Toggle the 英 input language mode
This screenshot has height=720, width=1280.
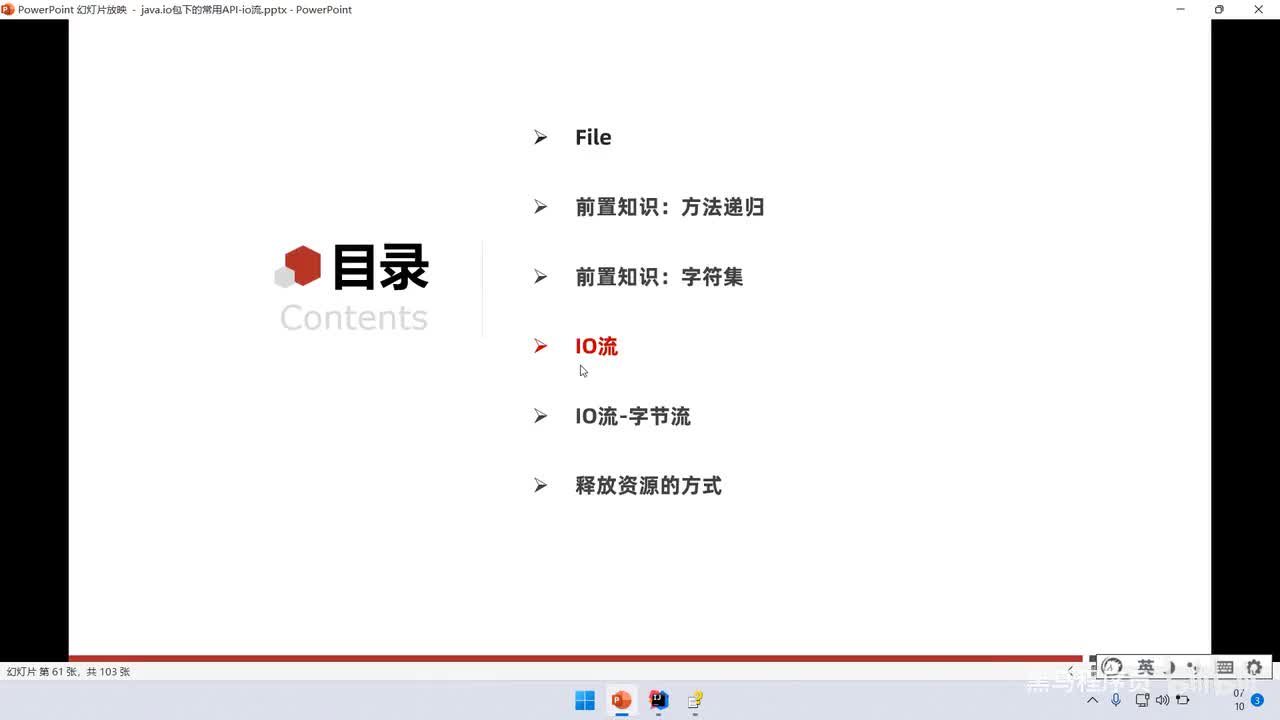[1146, 667]
